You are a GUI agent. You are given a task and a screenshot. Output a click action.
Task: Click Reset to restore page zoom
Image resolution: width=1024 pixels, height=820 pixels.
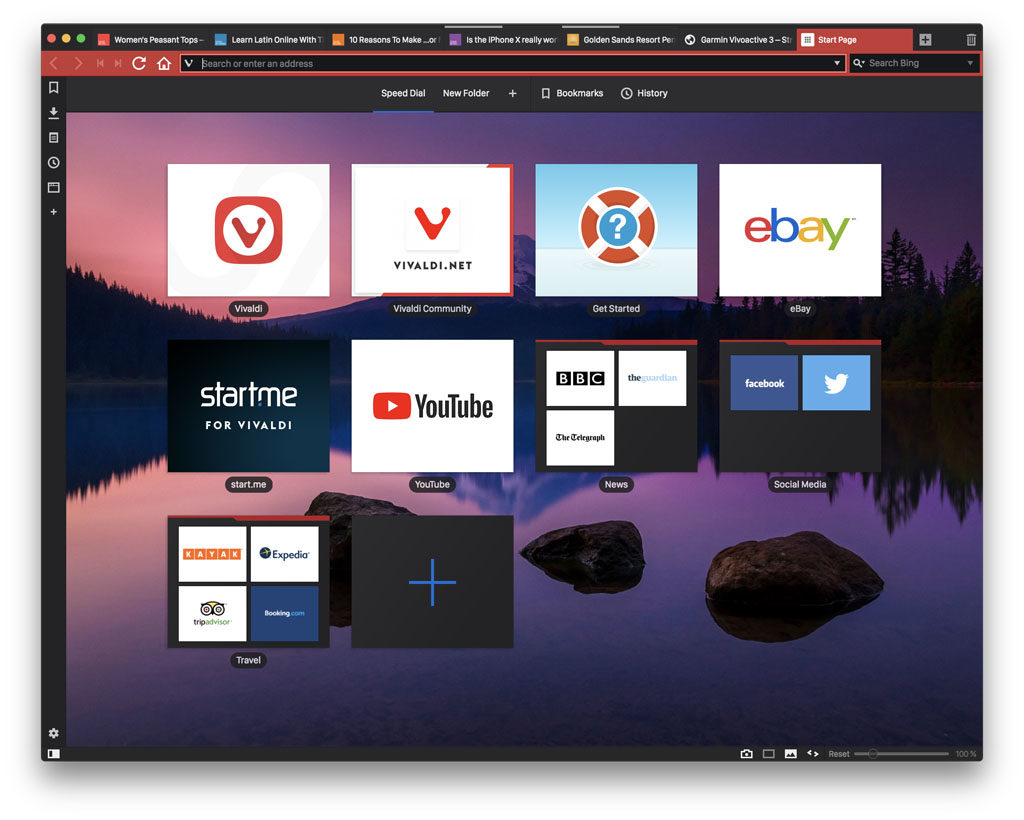(838, 754)
